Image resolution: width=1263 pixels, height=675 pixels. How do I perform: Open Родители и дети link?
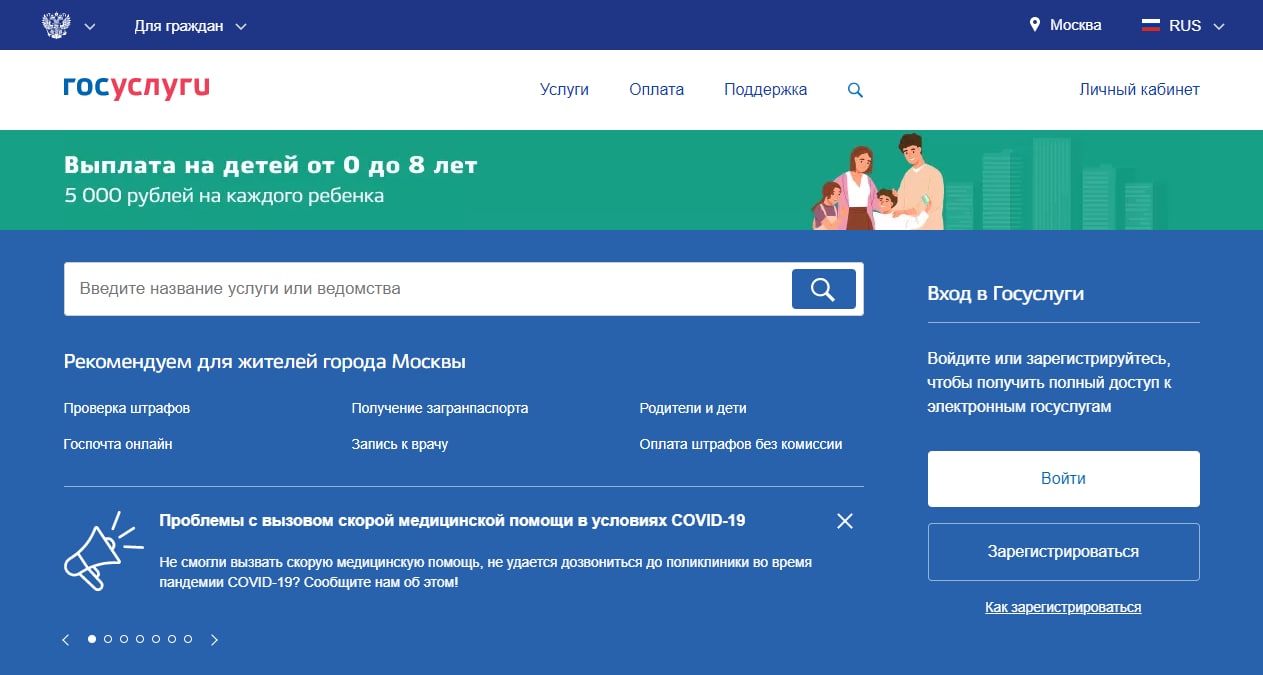[693, 408]
